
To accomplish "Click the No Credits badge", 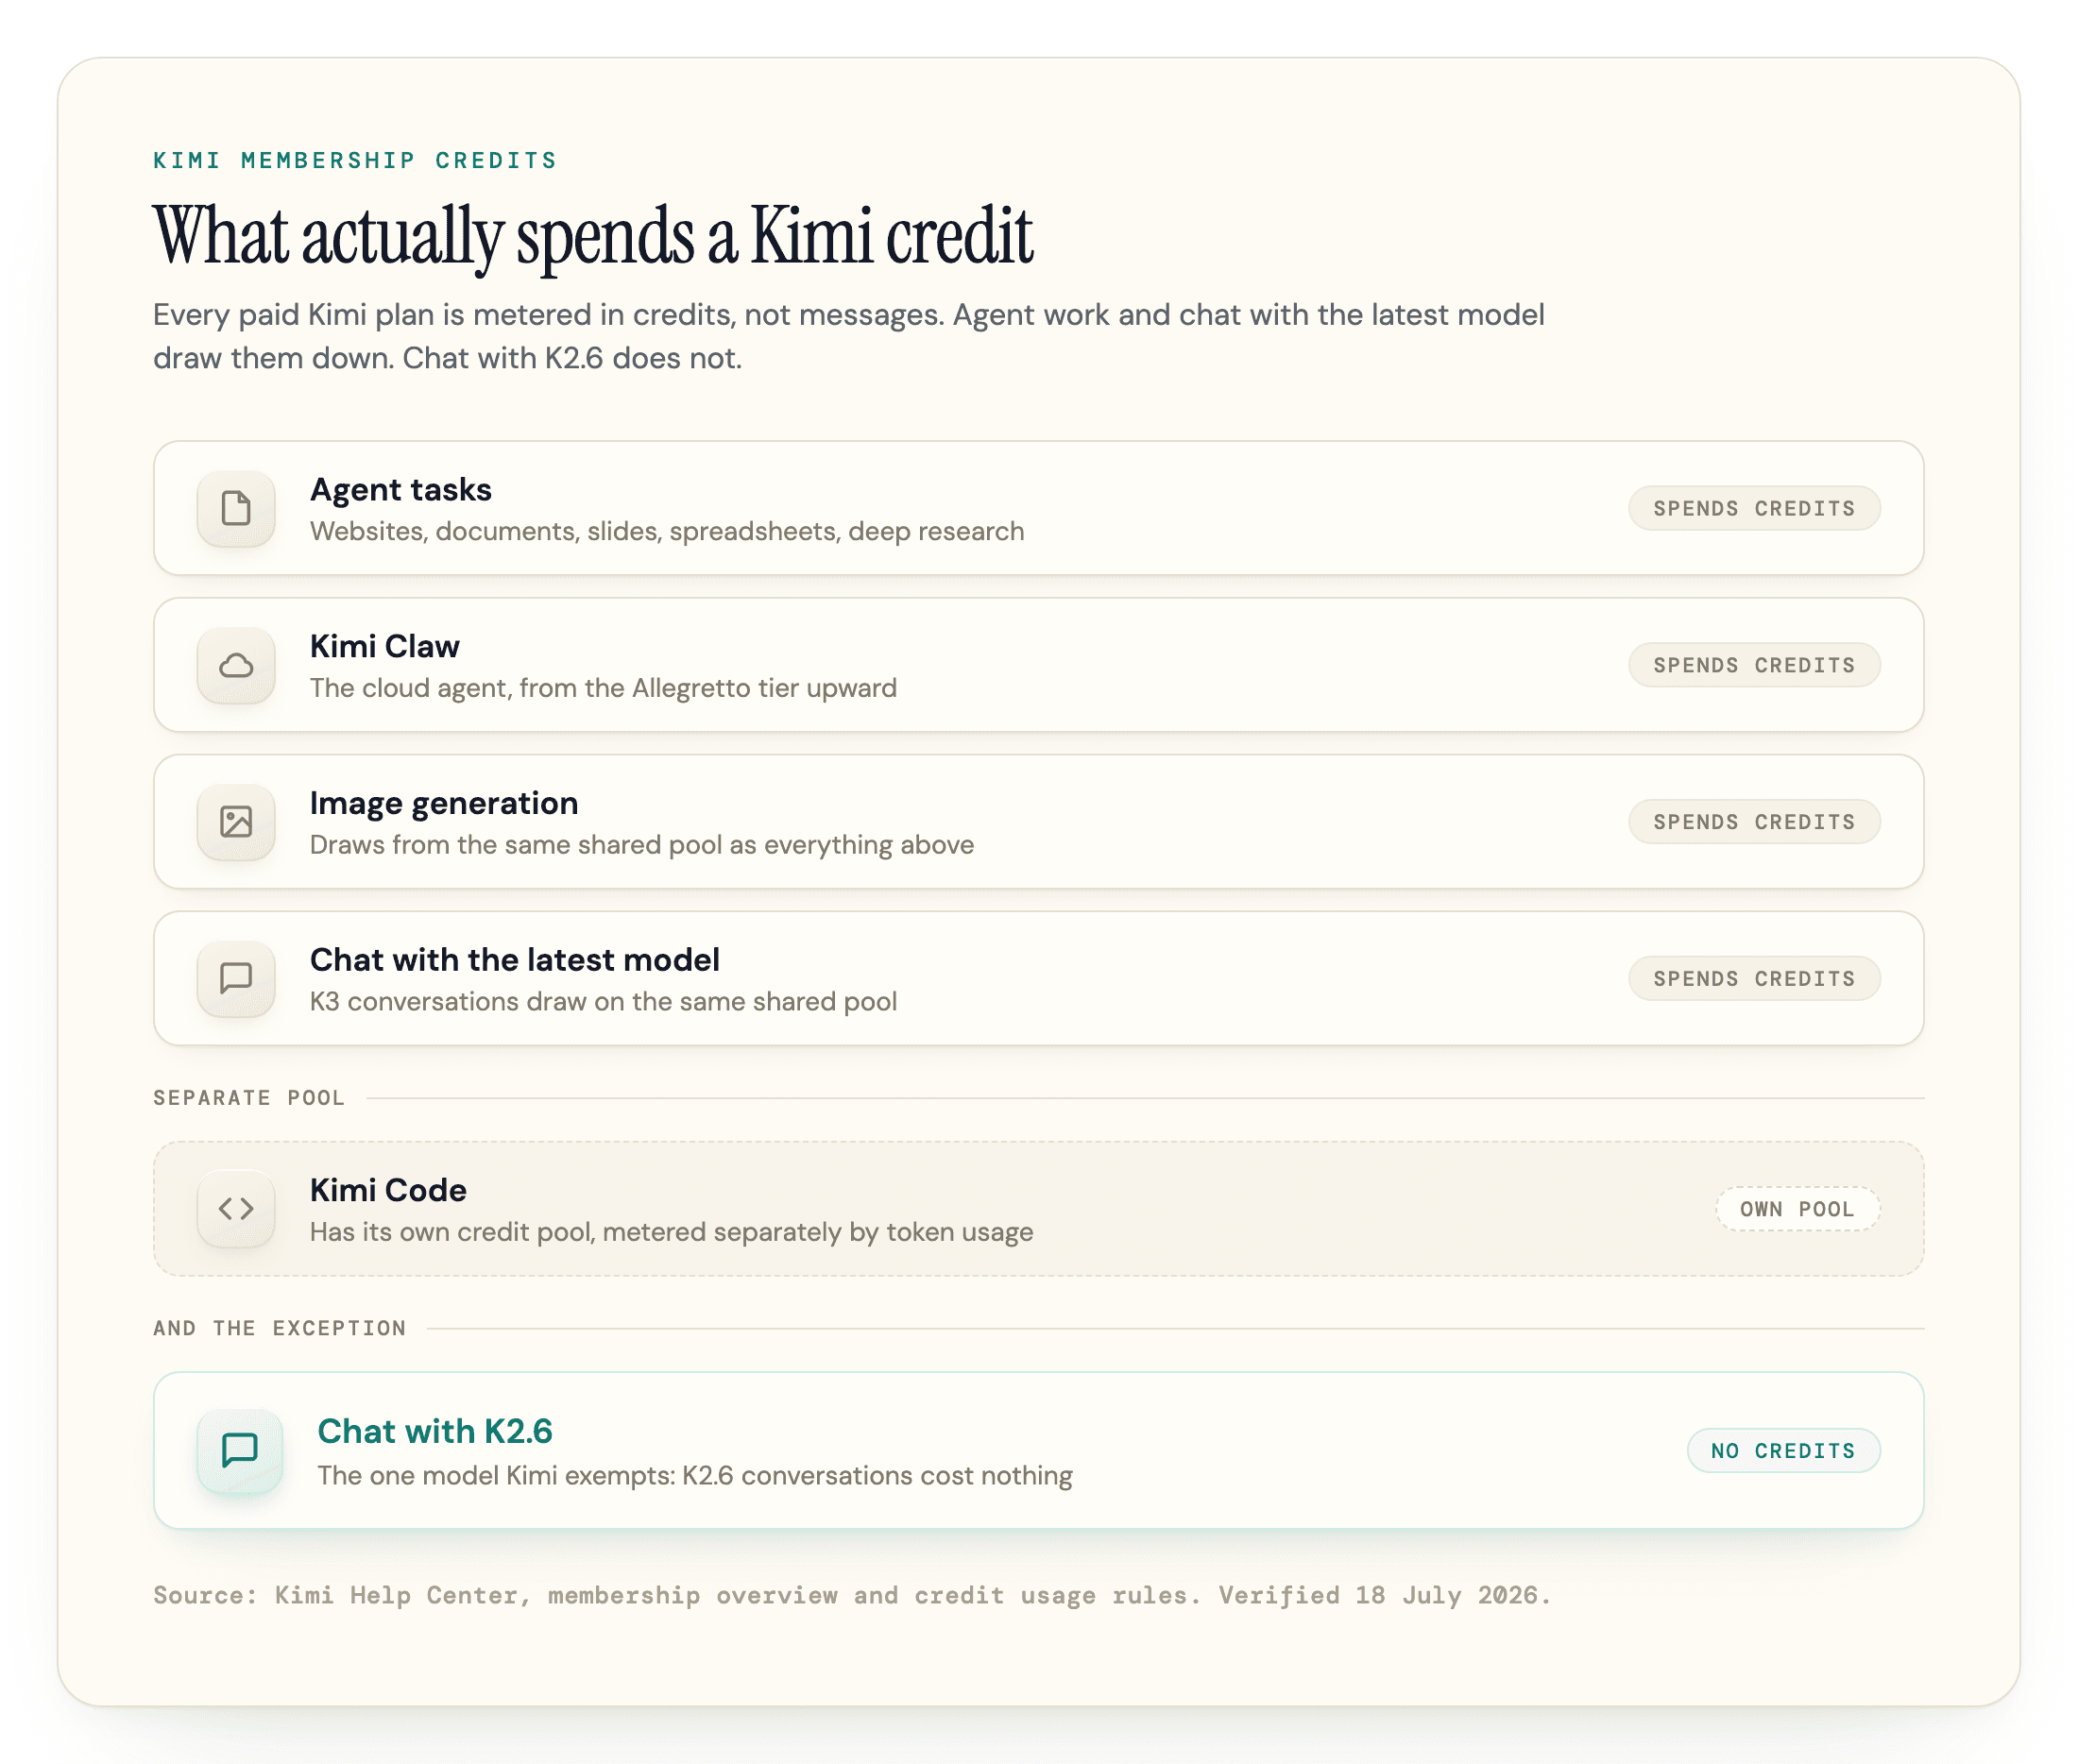I will [x=1783, y=1450].
